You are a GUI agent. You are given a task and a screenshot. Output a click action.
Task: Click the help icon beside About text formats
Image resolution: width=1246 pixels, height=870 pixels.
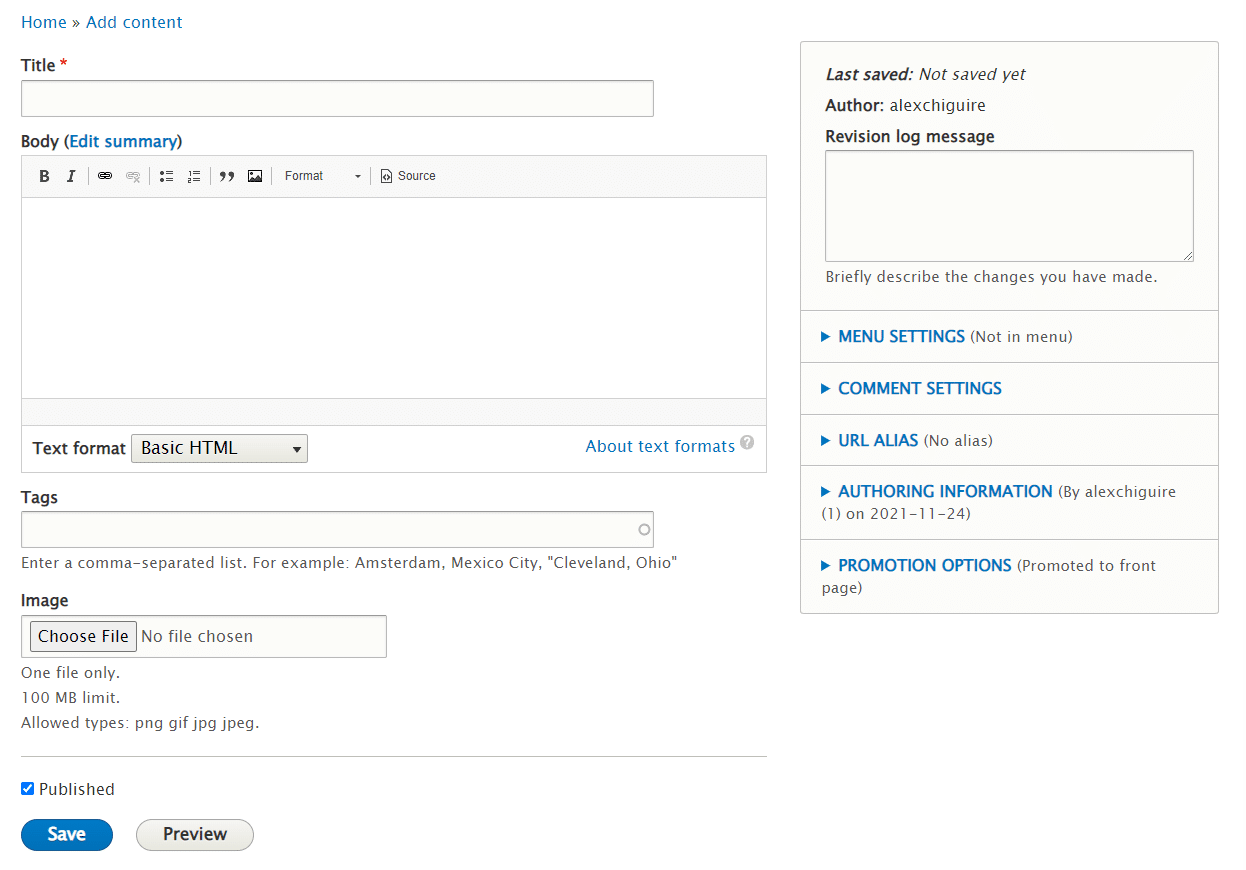click(747, 443)
